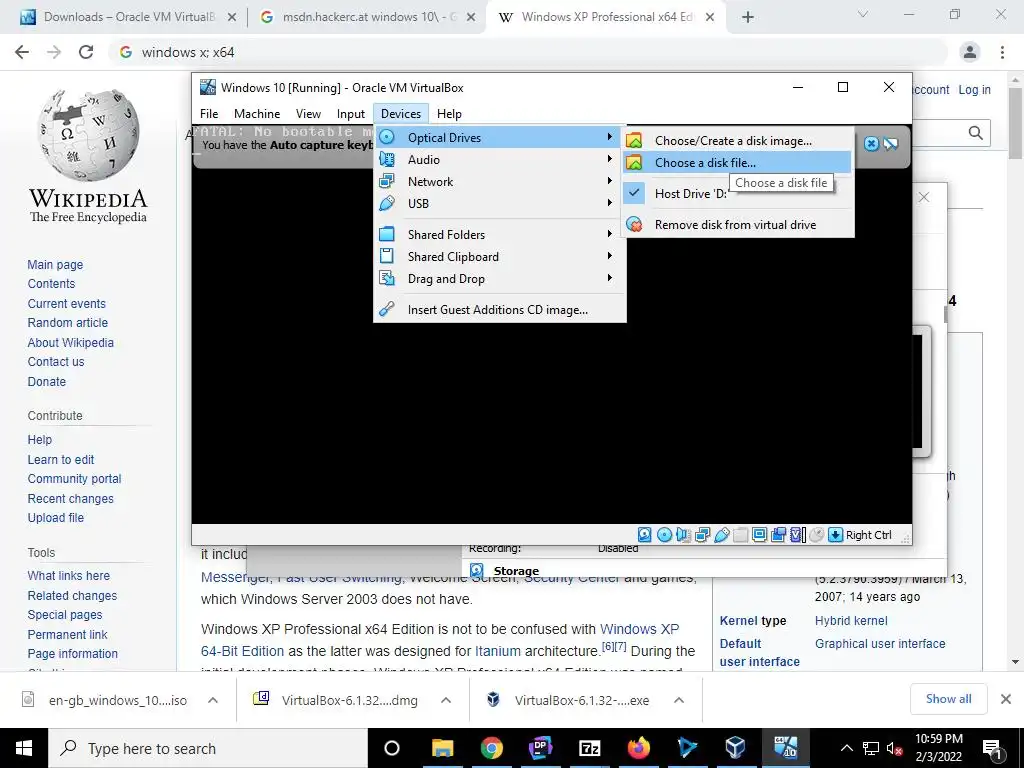The width and height of the screenshot is (1024, 768).
Task: Open the View menu in VirtualBox
Action: pos(308,114)
